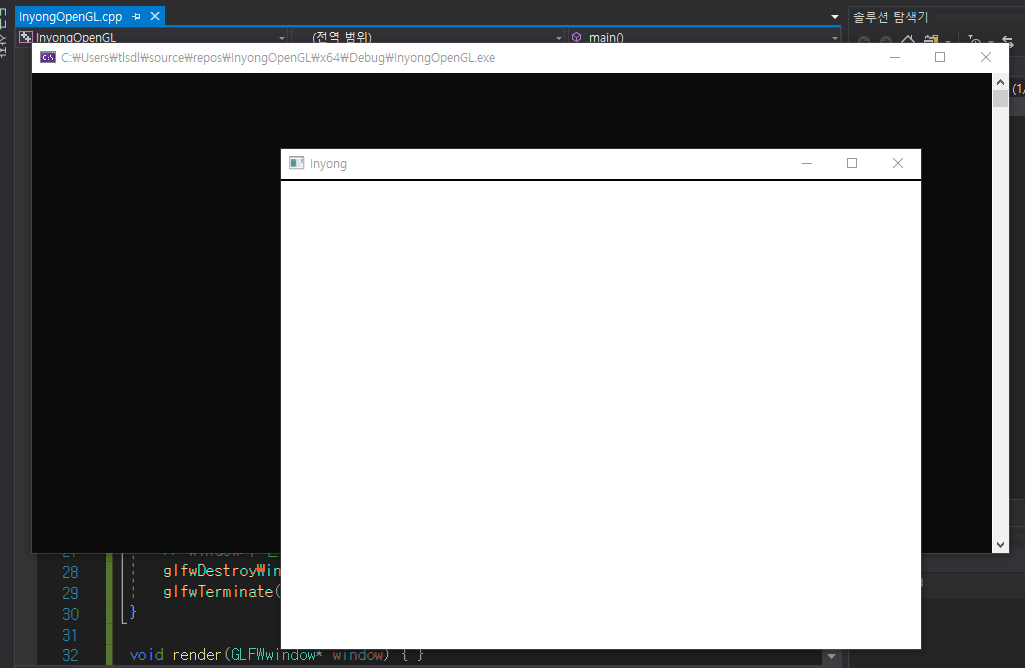This screenshot has width=1025, height=668.
Task: Minimize the Inyong OpenGL window
Action: (807, 163)
